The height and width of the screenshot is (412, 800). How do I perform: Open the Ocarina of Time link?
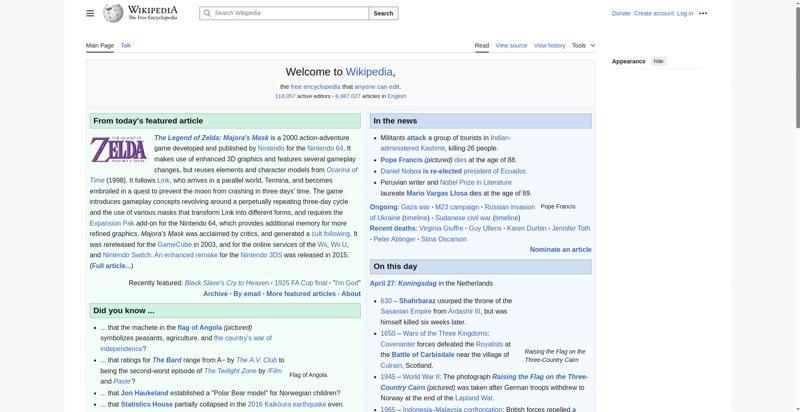tap(342, 170)
